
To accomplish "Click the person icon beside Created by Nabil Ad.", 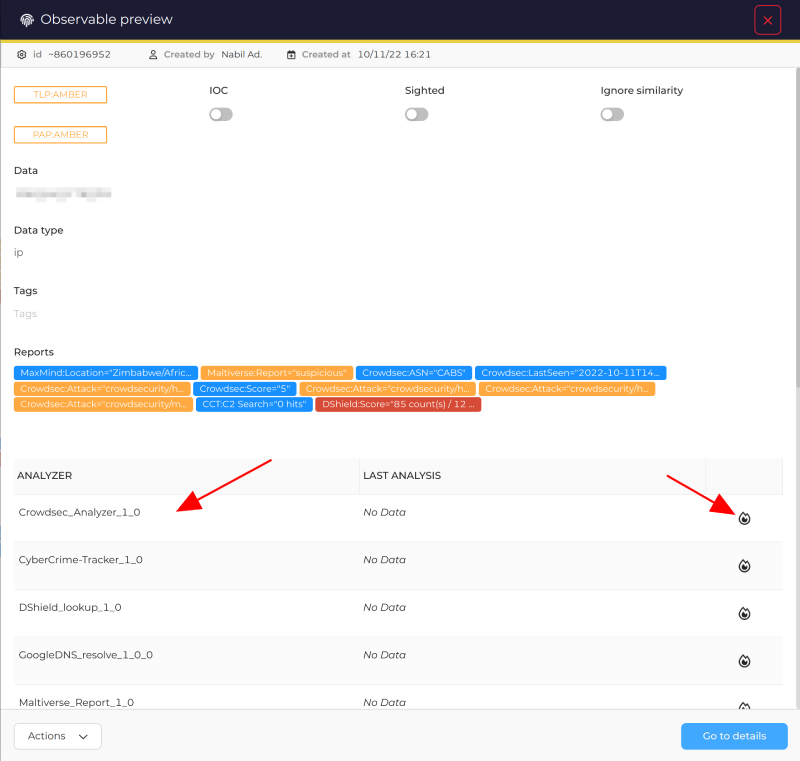I will tap(151, 54).
